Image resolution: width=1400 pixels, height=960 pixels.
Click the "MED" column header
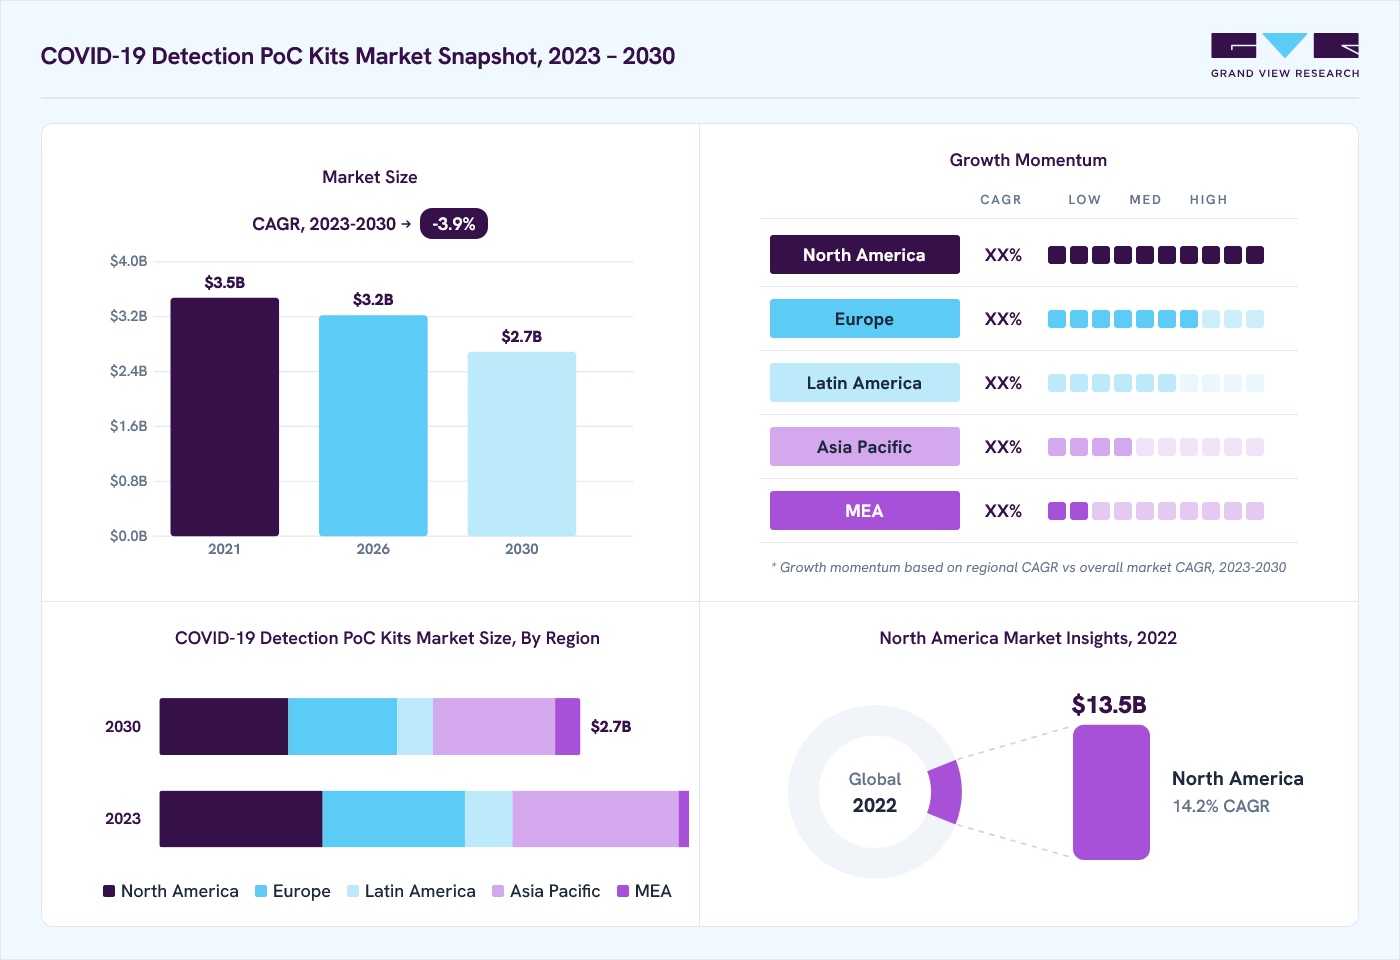(x=1146, y=200)
